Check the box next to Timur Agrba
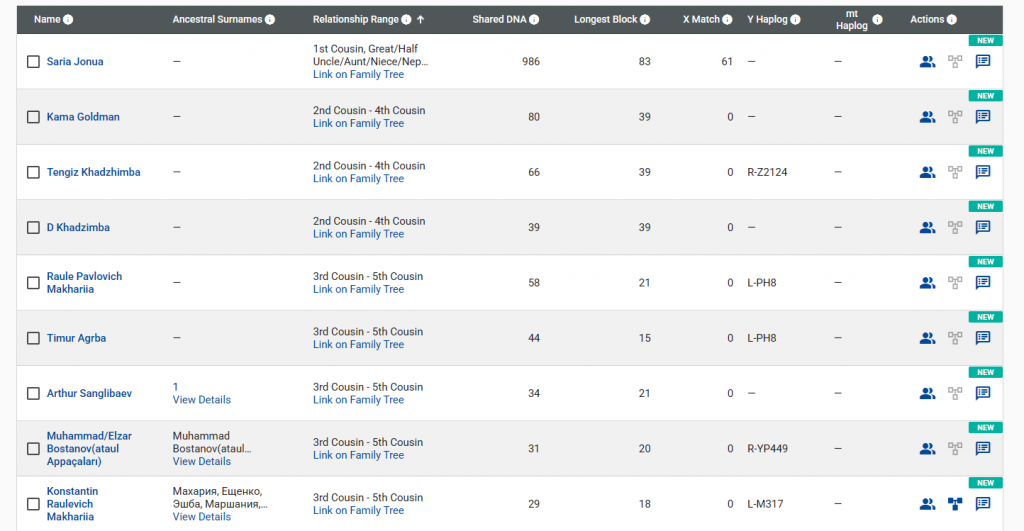The image size is (1024, 531). tap(33, 338)
